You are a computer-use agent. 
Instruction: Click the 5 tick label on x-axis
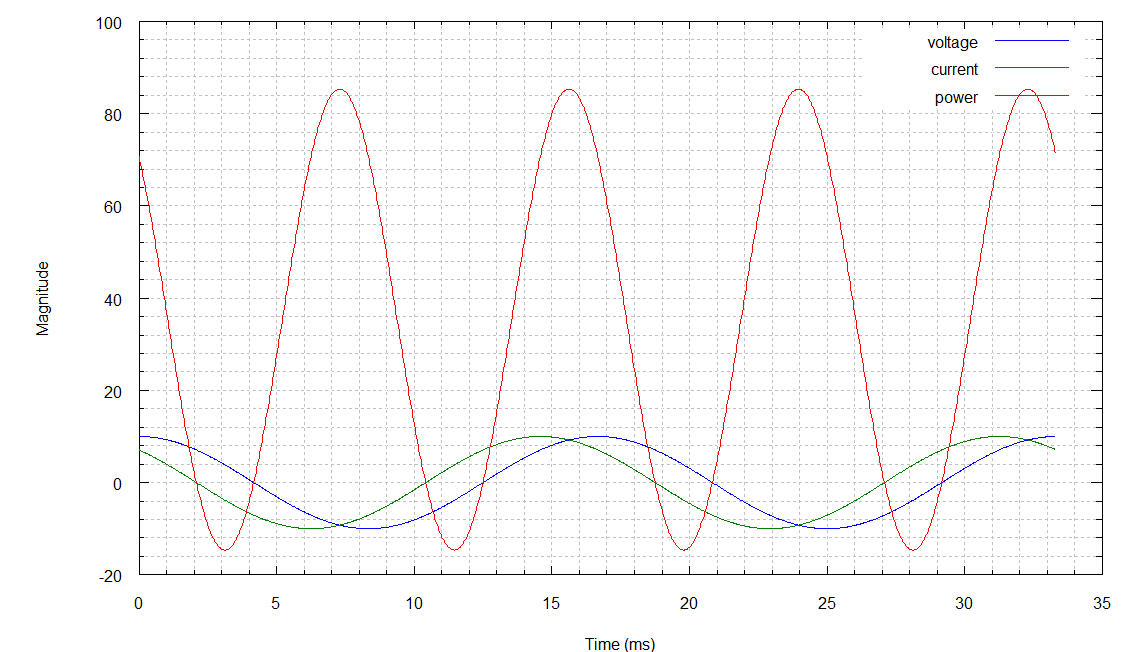(276, 604)
